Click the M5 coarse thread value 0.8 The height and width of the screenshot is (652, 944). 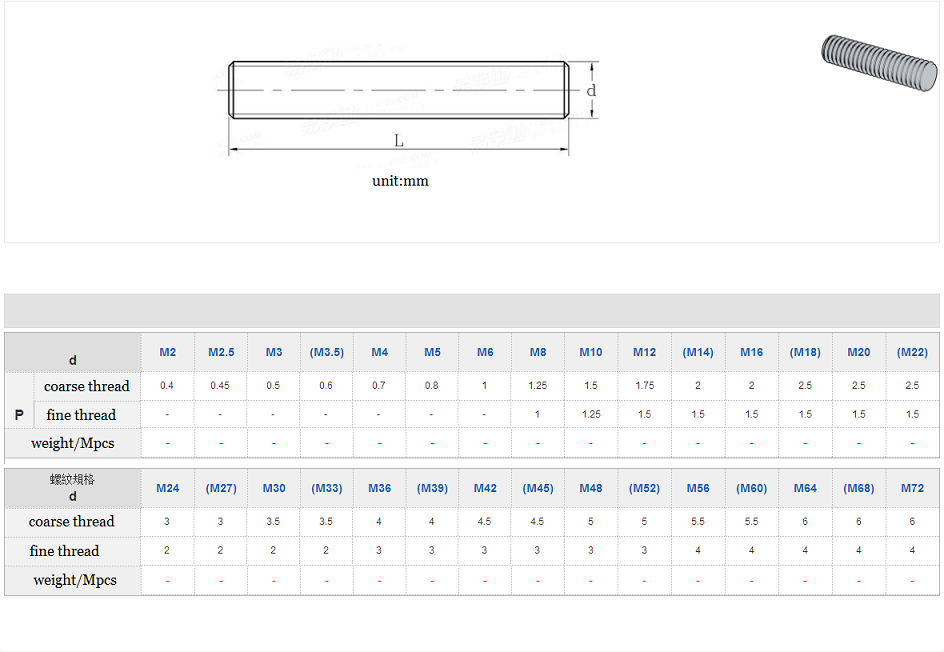pyautogui.click(x=432, y=385)
